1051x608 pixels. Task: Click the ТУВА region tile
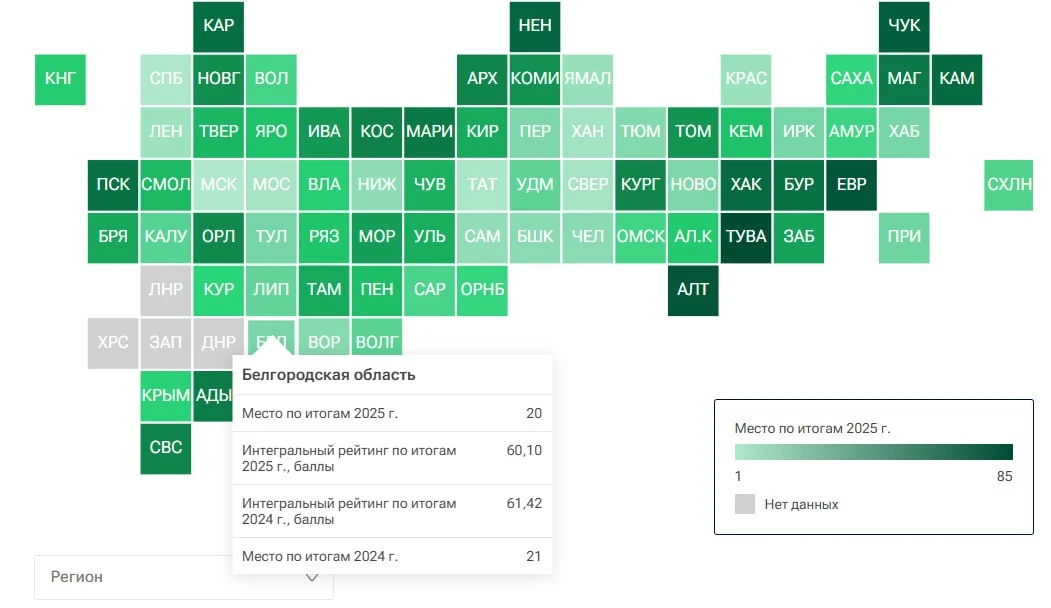[x=745, y=237]
